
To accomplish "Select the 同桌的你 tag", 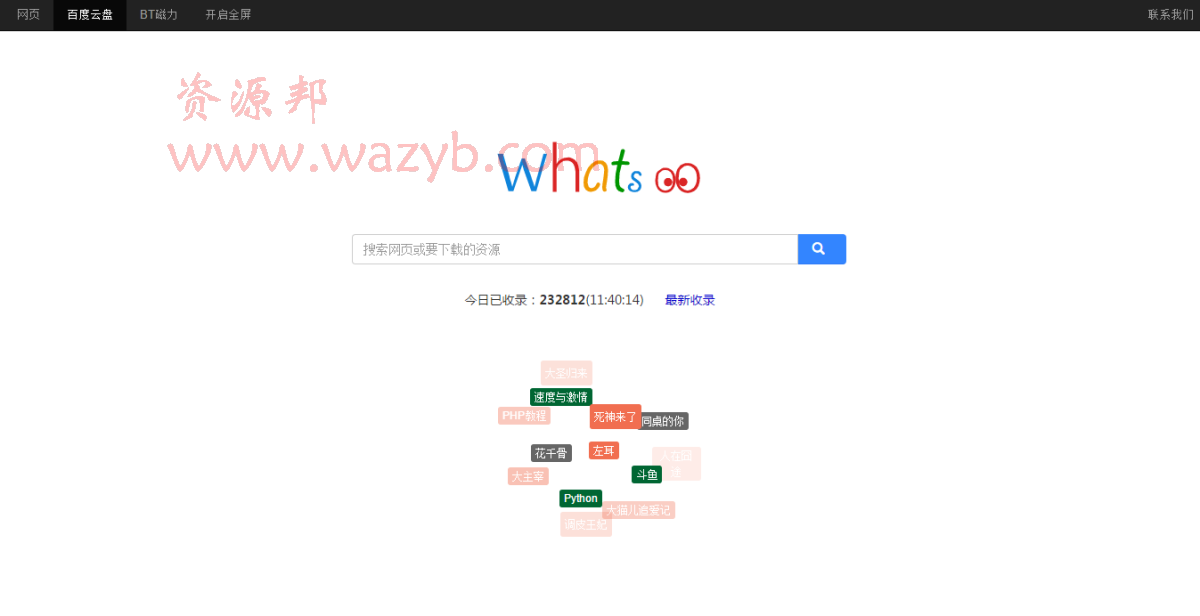I will click(x=663, y=421).
